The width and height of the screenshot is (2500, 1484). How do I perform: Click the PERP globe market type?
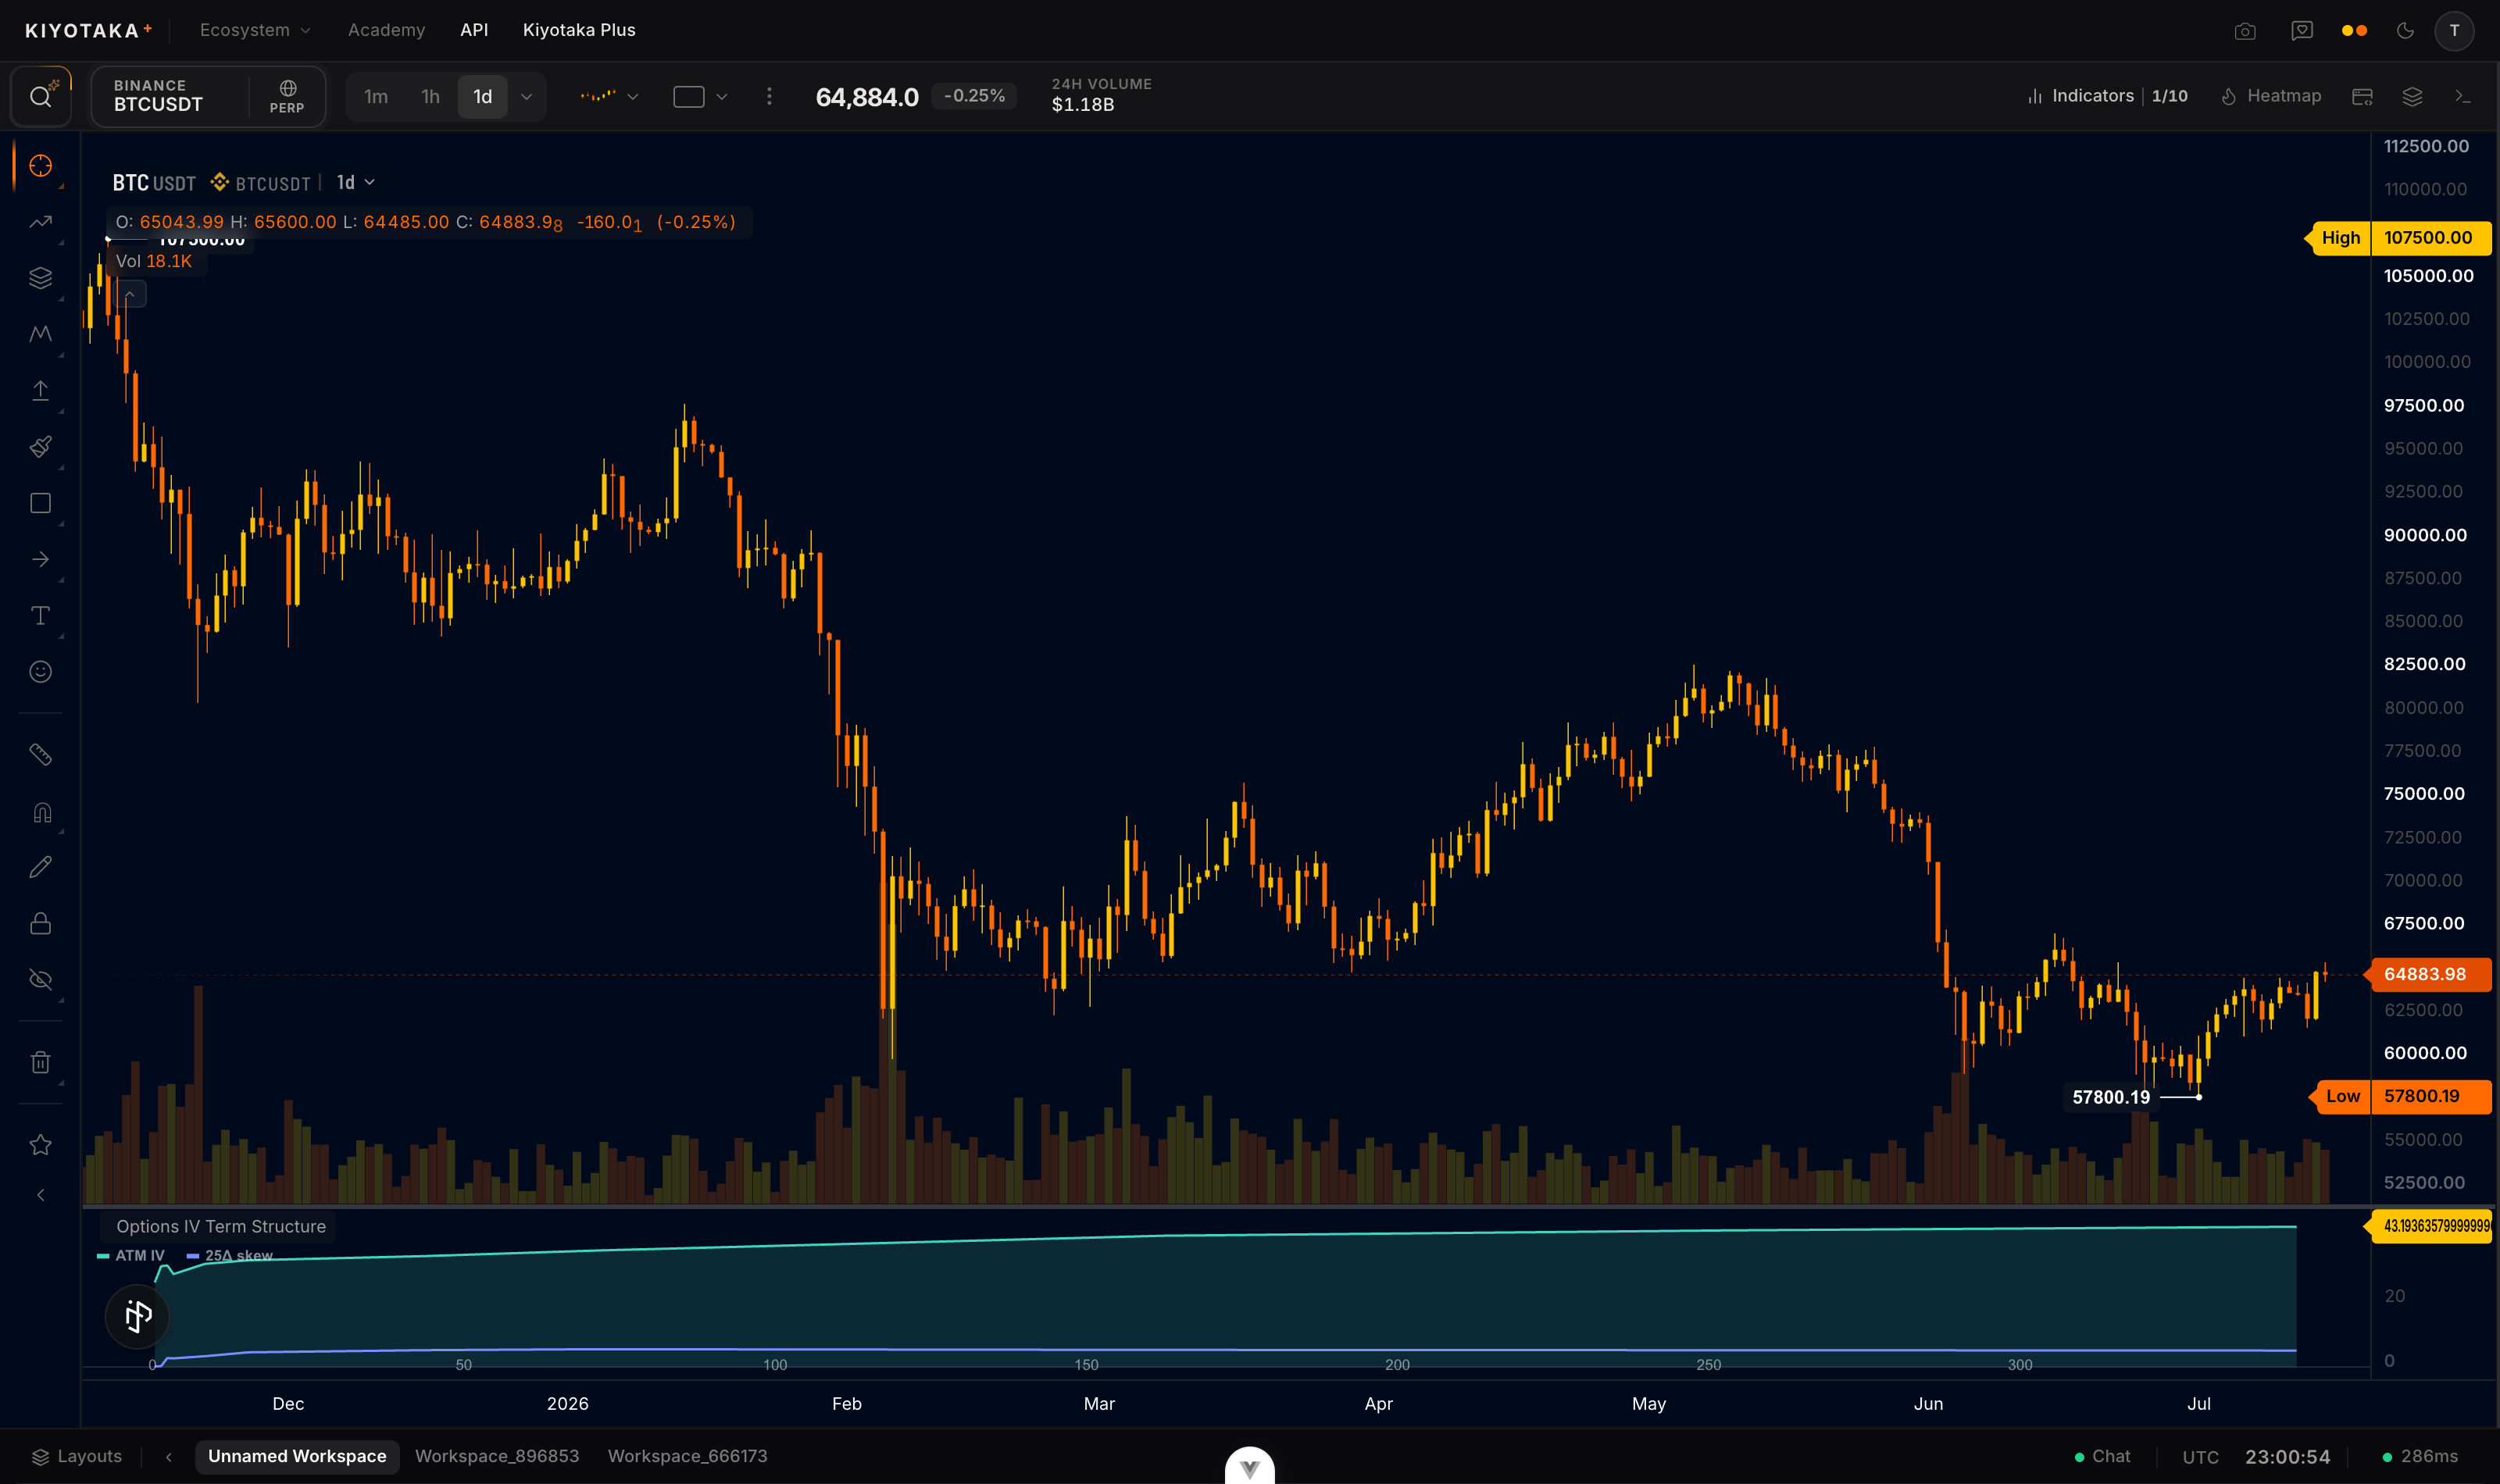(x=287, y=97)
